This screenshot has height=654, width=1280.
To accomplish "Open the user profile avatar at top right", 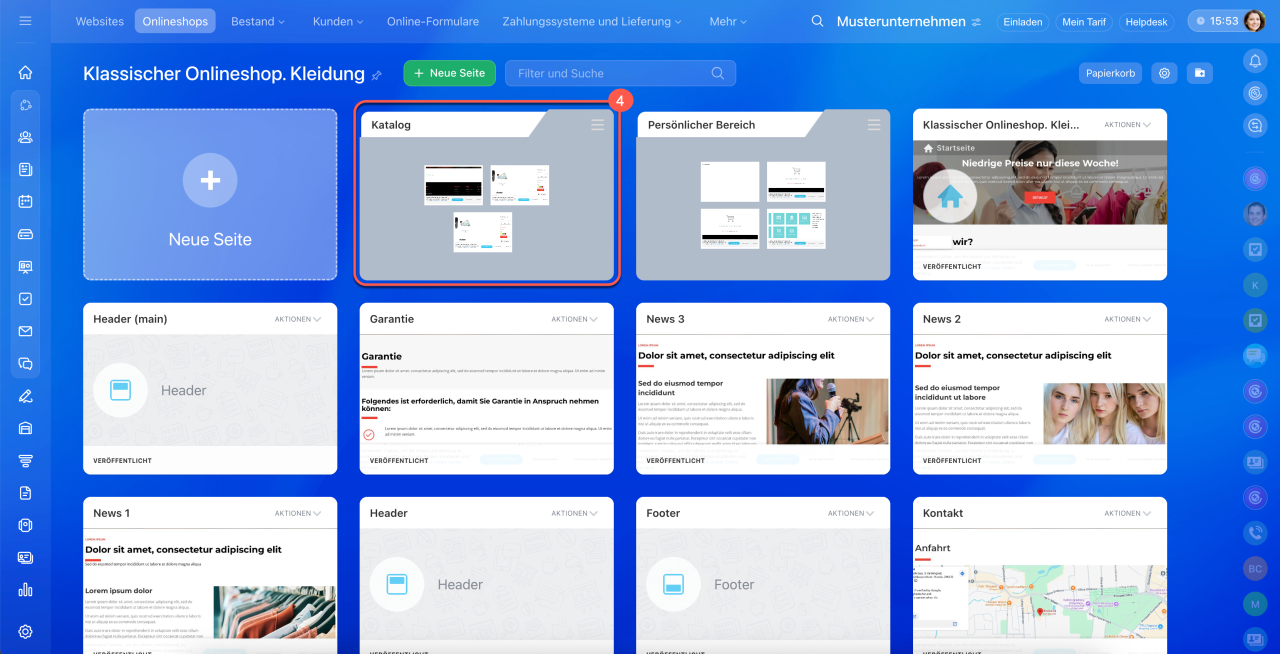I will [1255, 21].
